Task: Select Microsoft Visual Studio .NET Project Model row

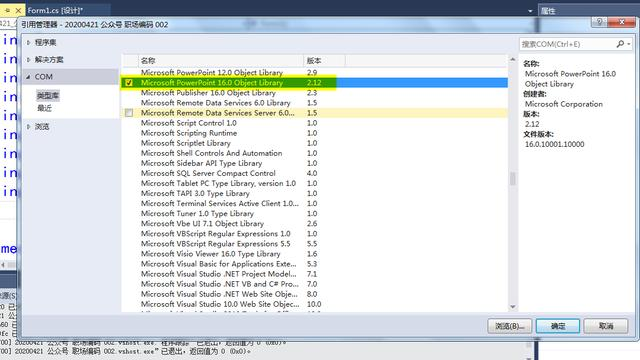Action: [314, 274]
